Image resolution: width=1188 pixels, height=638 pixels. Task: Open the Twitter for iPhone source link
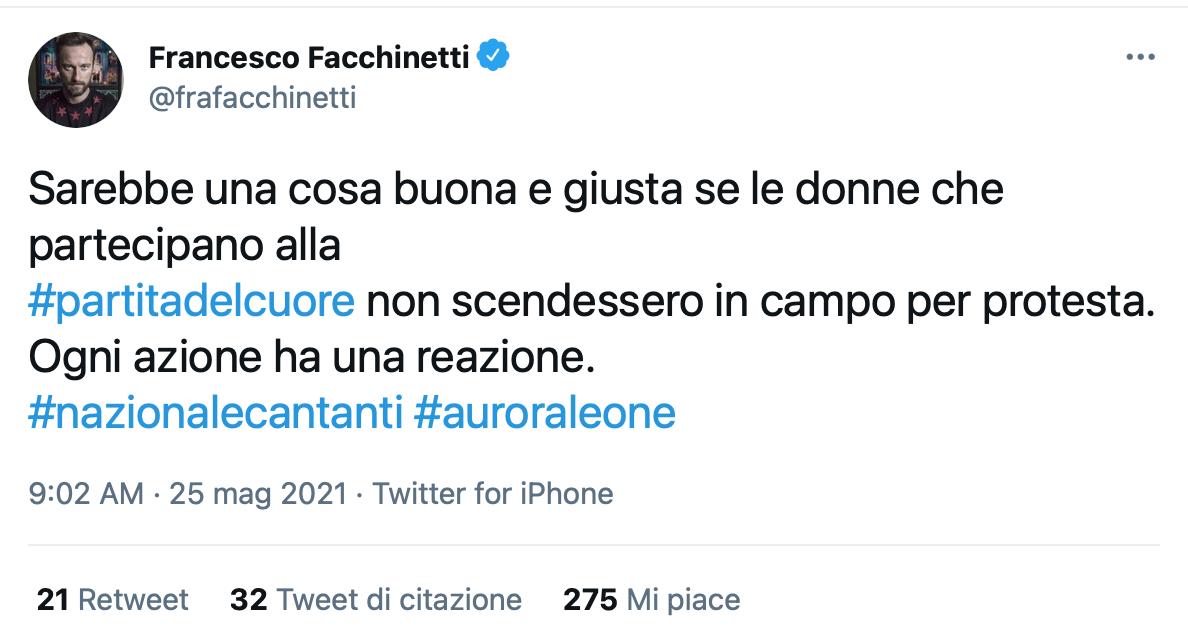point(493,493)
